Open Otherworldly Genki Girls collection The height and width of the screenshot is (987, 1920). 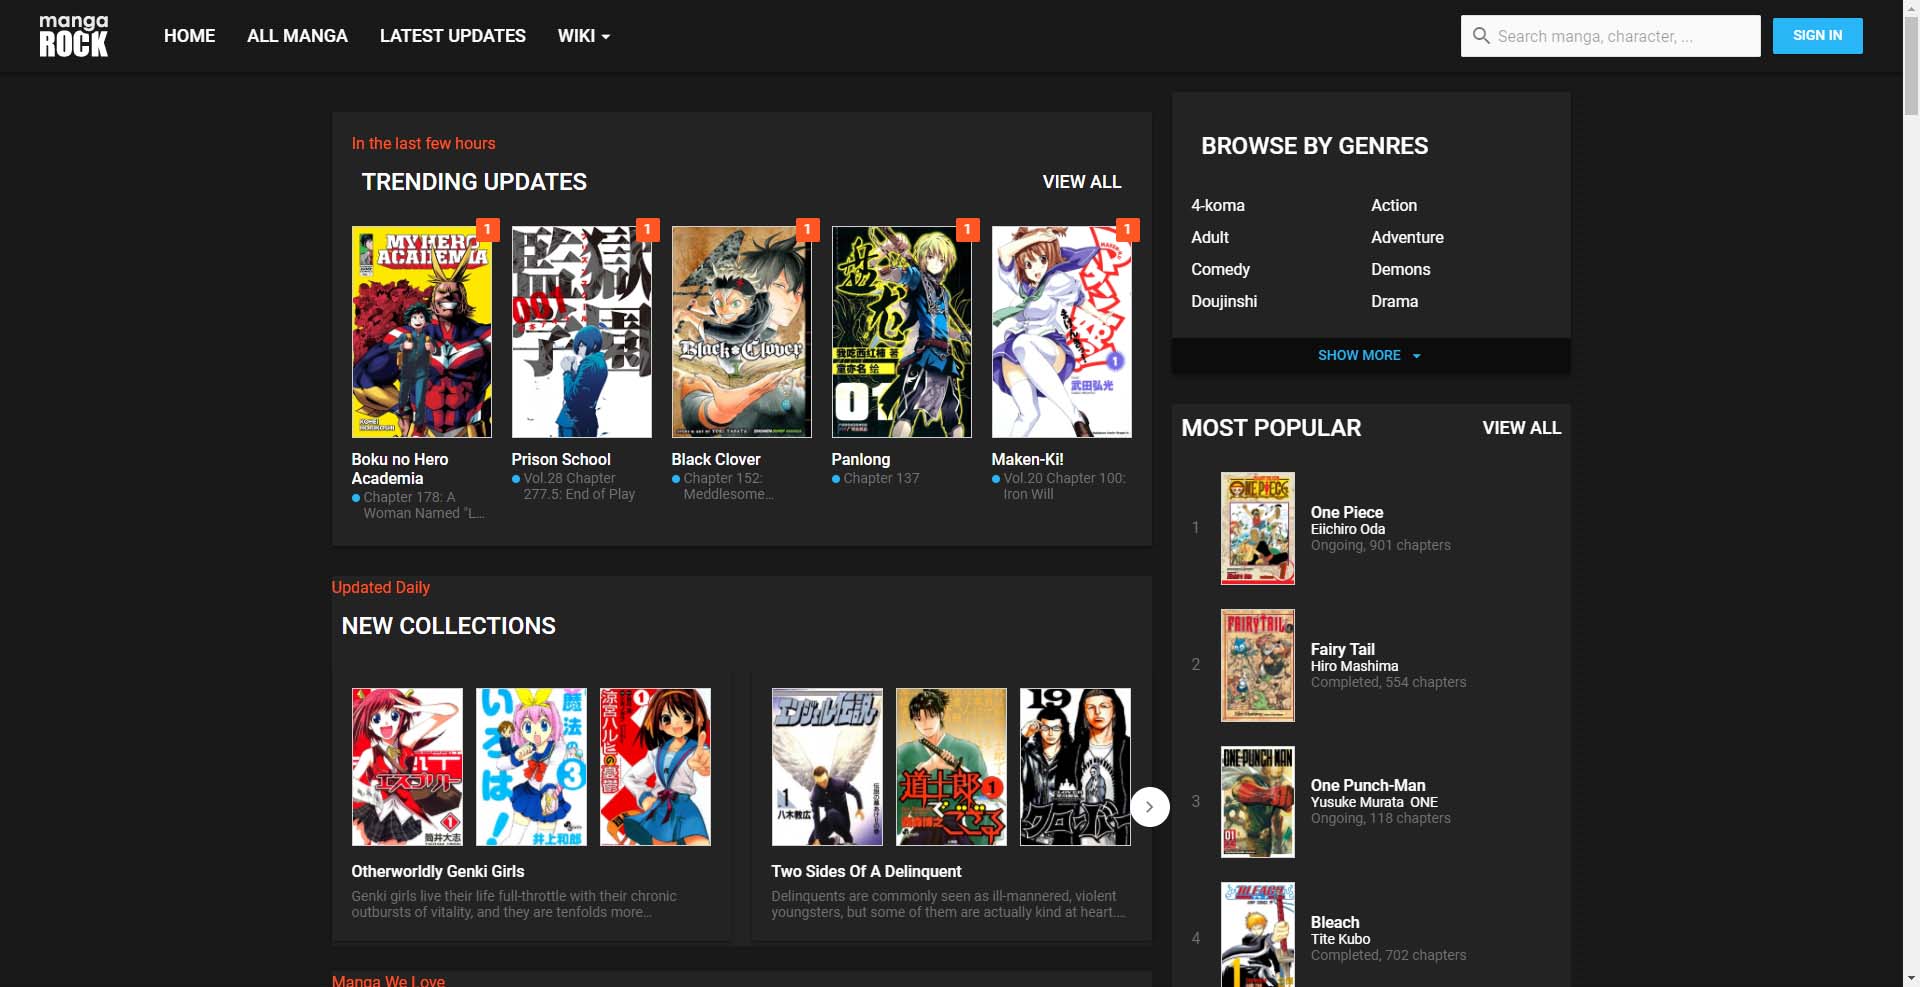tap(437, 871)
